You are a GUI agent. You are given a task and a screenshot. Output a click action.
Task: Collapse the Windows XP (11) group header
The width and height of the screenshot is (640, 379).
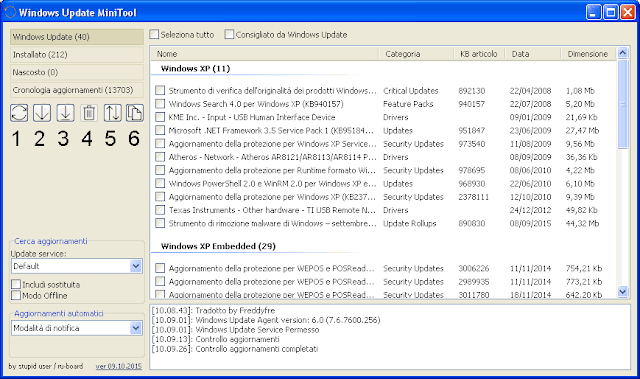tap(196, 69)
